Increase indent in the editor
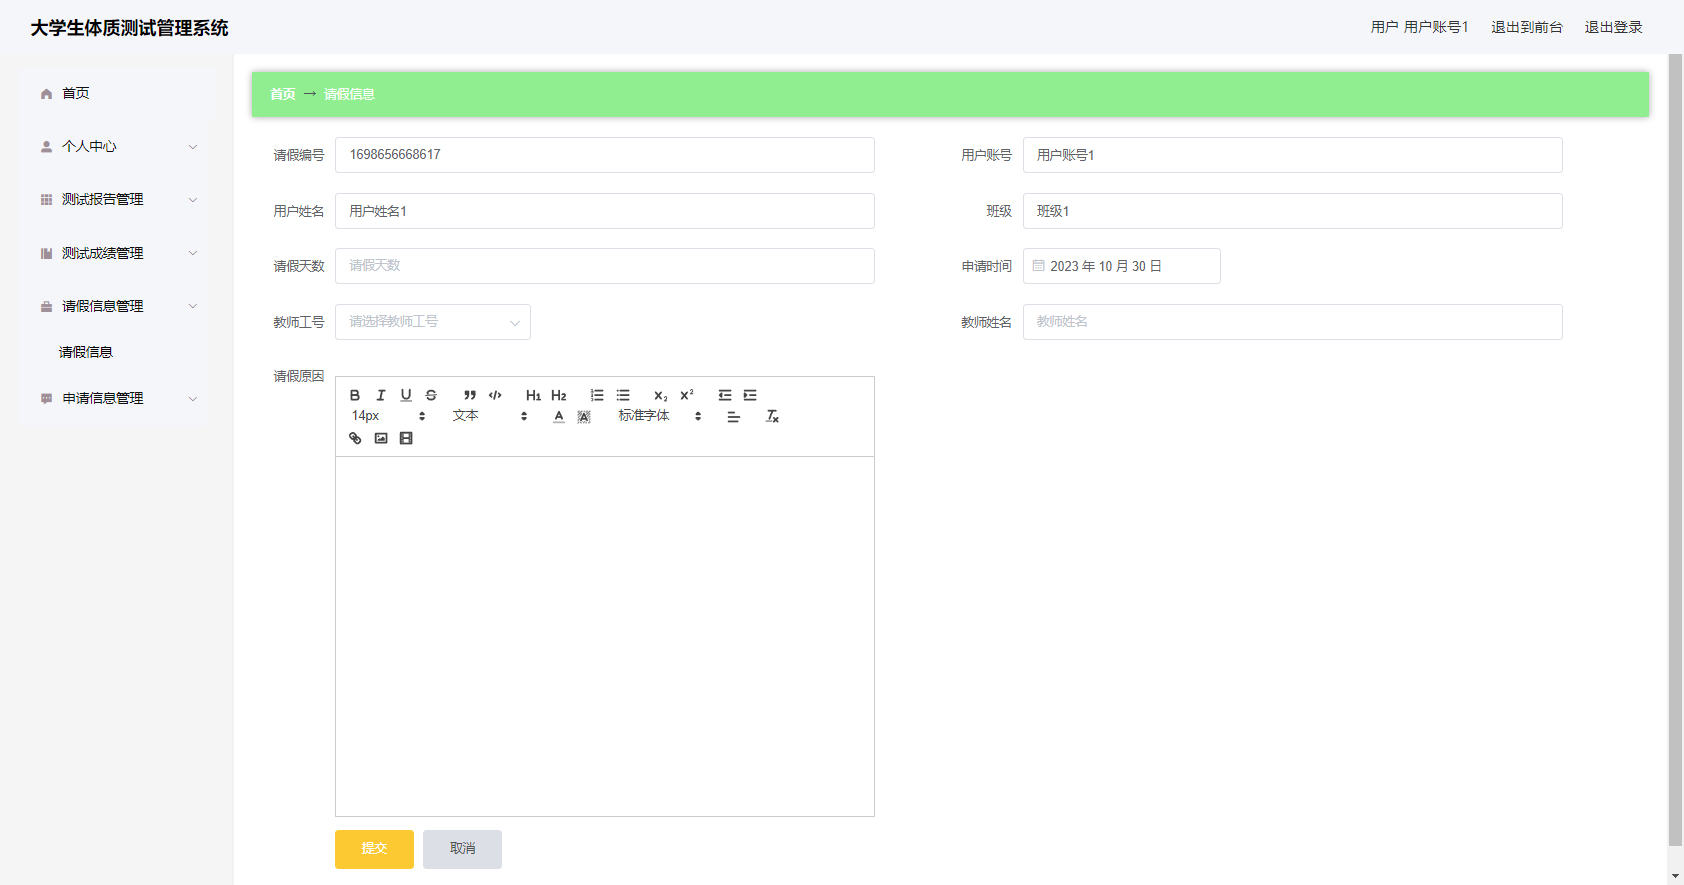The height and width of the screenshot is (885, 1684). pos(750,395)
